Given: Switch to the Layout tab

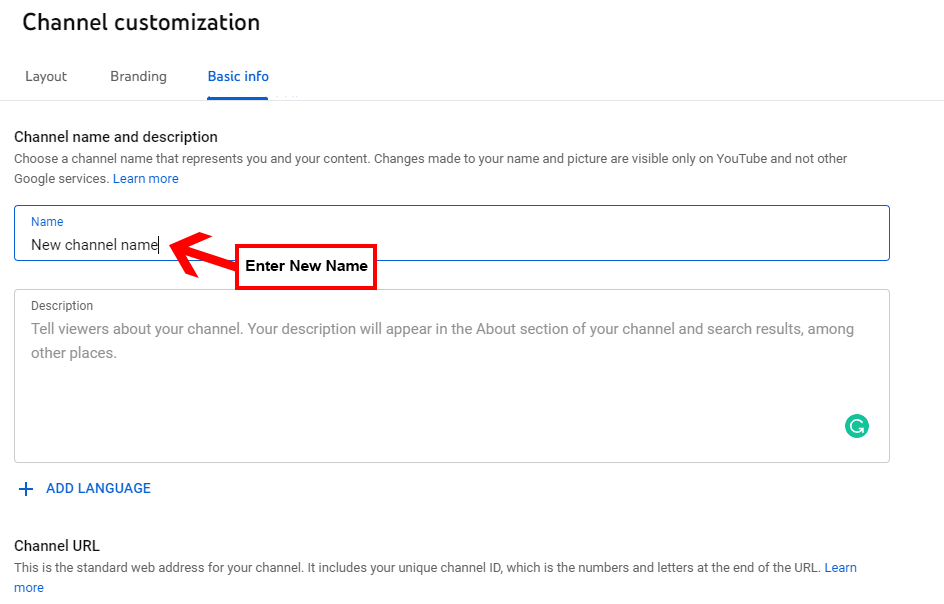Looking at the screenshot, I should [46, 76].
